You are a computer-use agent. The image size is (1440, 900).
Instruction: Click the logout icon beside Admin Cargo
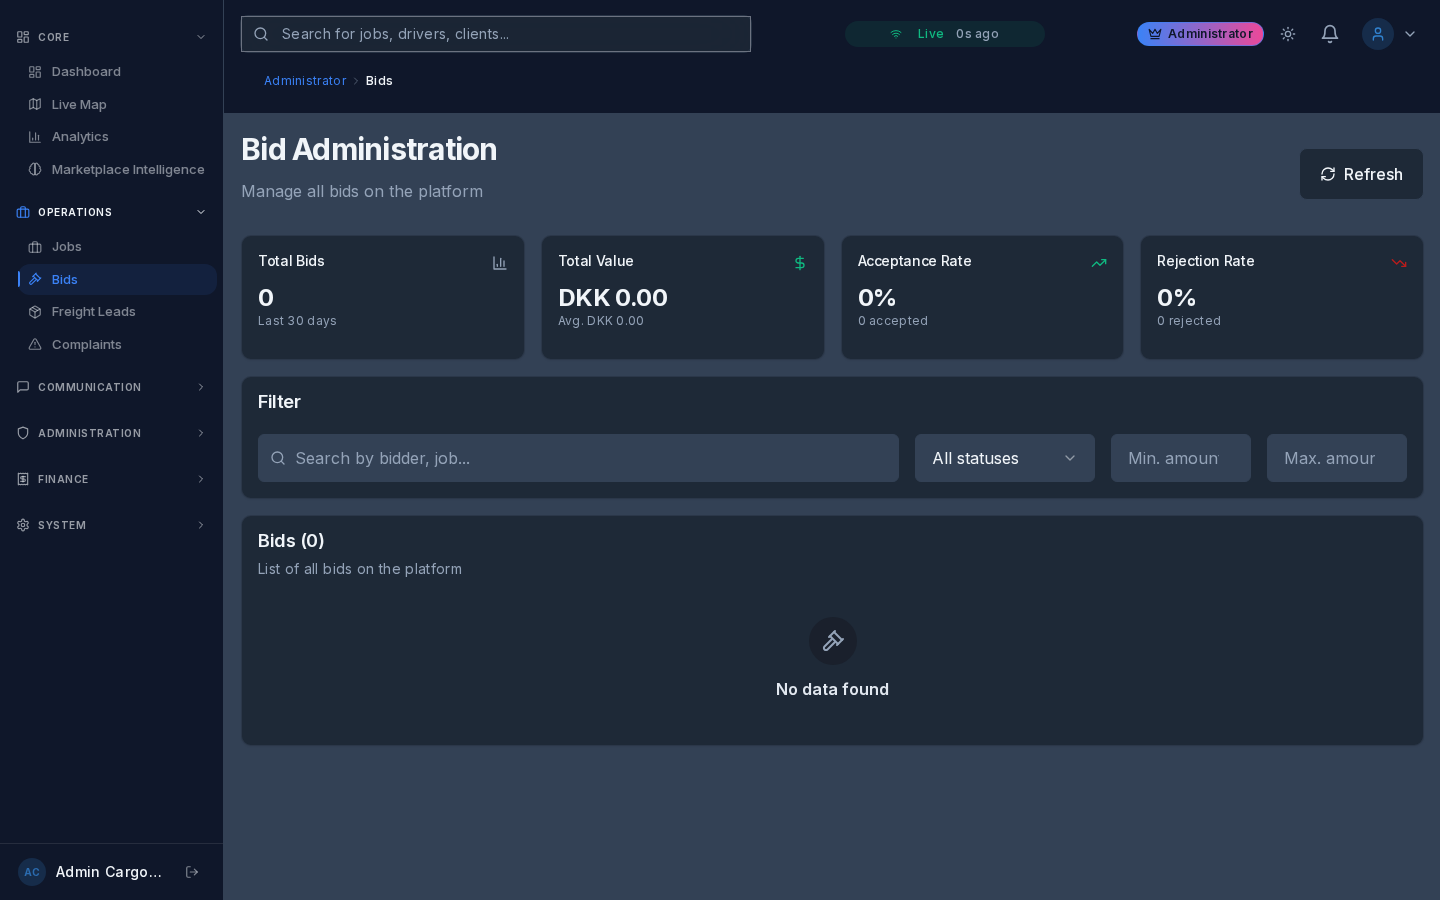192,872
